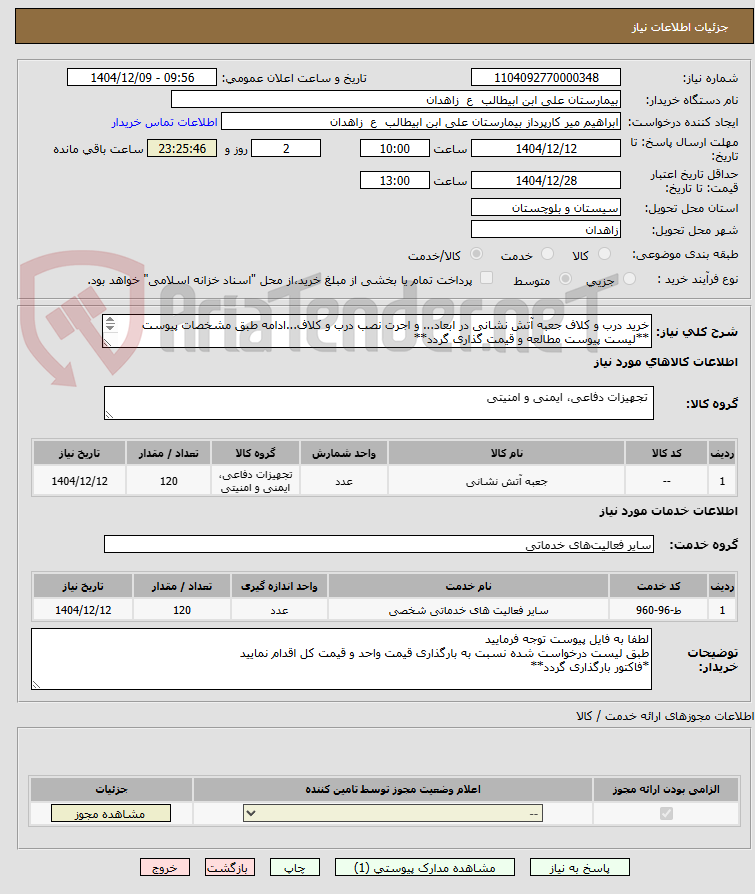Click the شرح کلی نیاز scroll stepper
The image size is (755, 894).
click(x=110, y=324)
